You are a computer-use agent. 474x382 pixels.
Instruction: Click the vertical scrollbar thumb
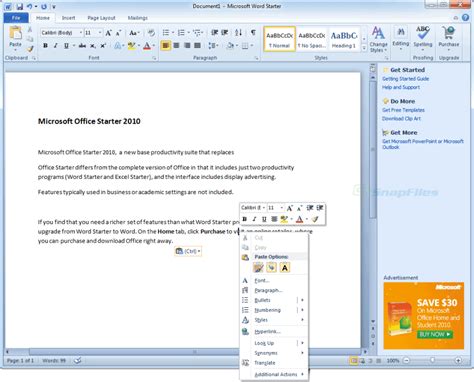373,149
